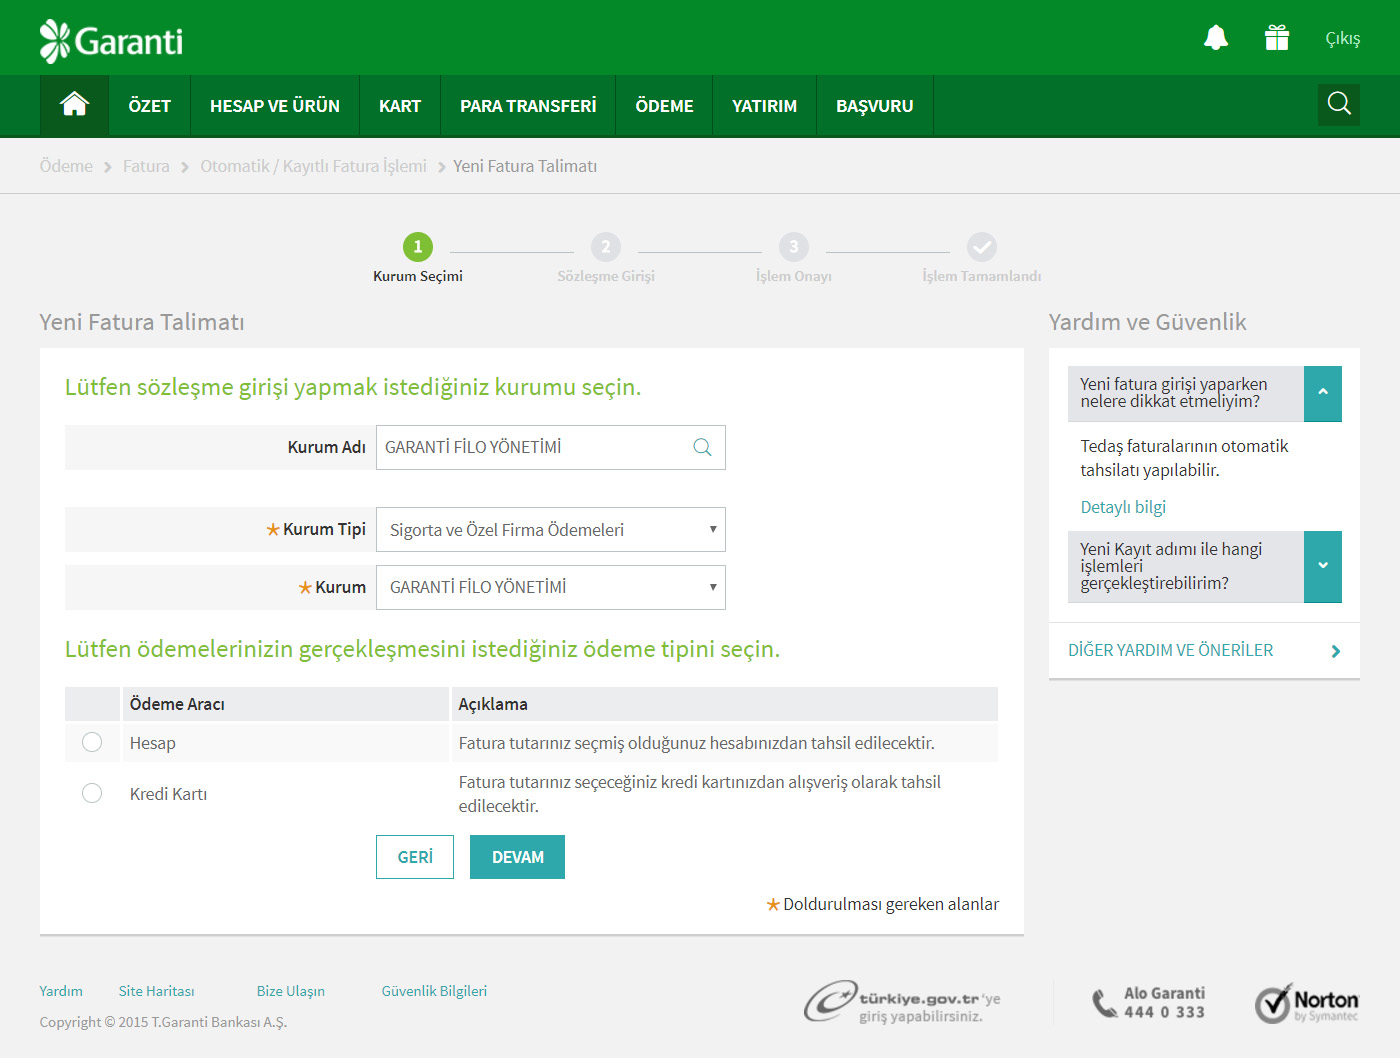Open the Kurum dropdown
The image size is (1400, 1058).
[551, 587]
